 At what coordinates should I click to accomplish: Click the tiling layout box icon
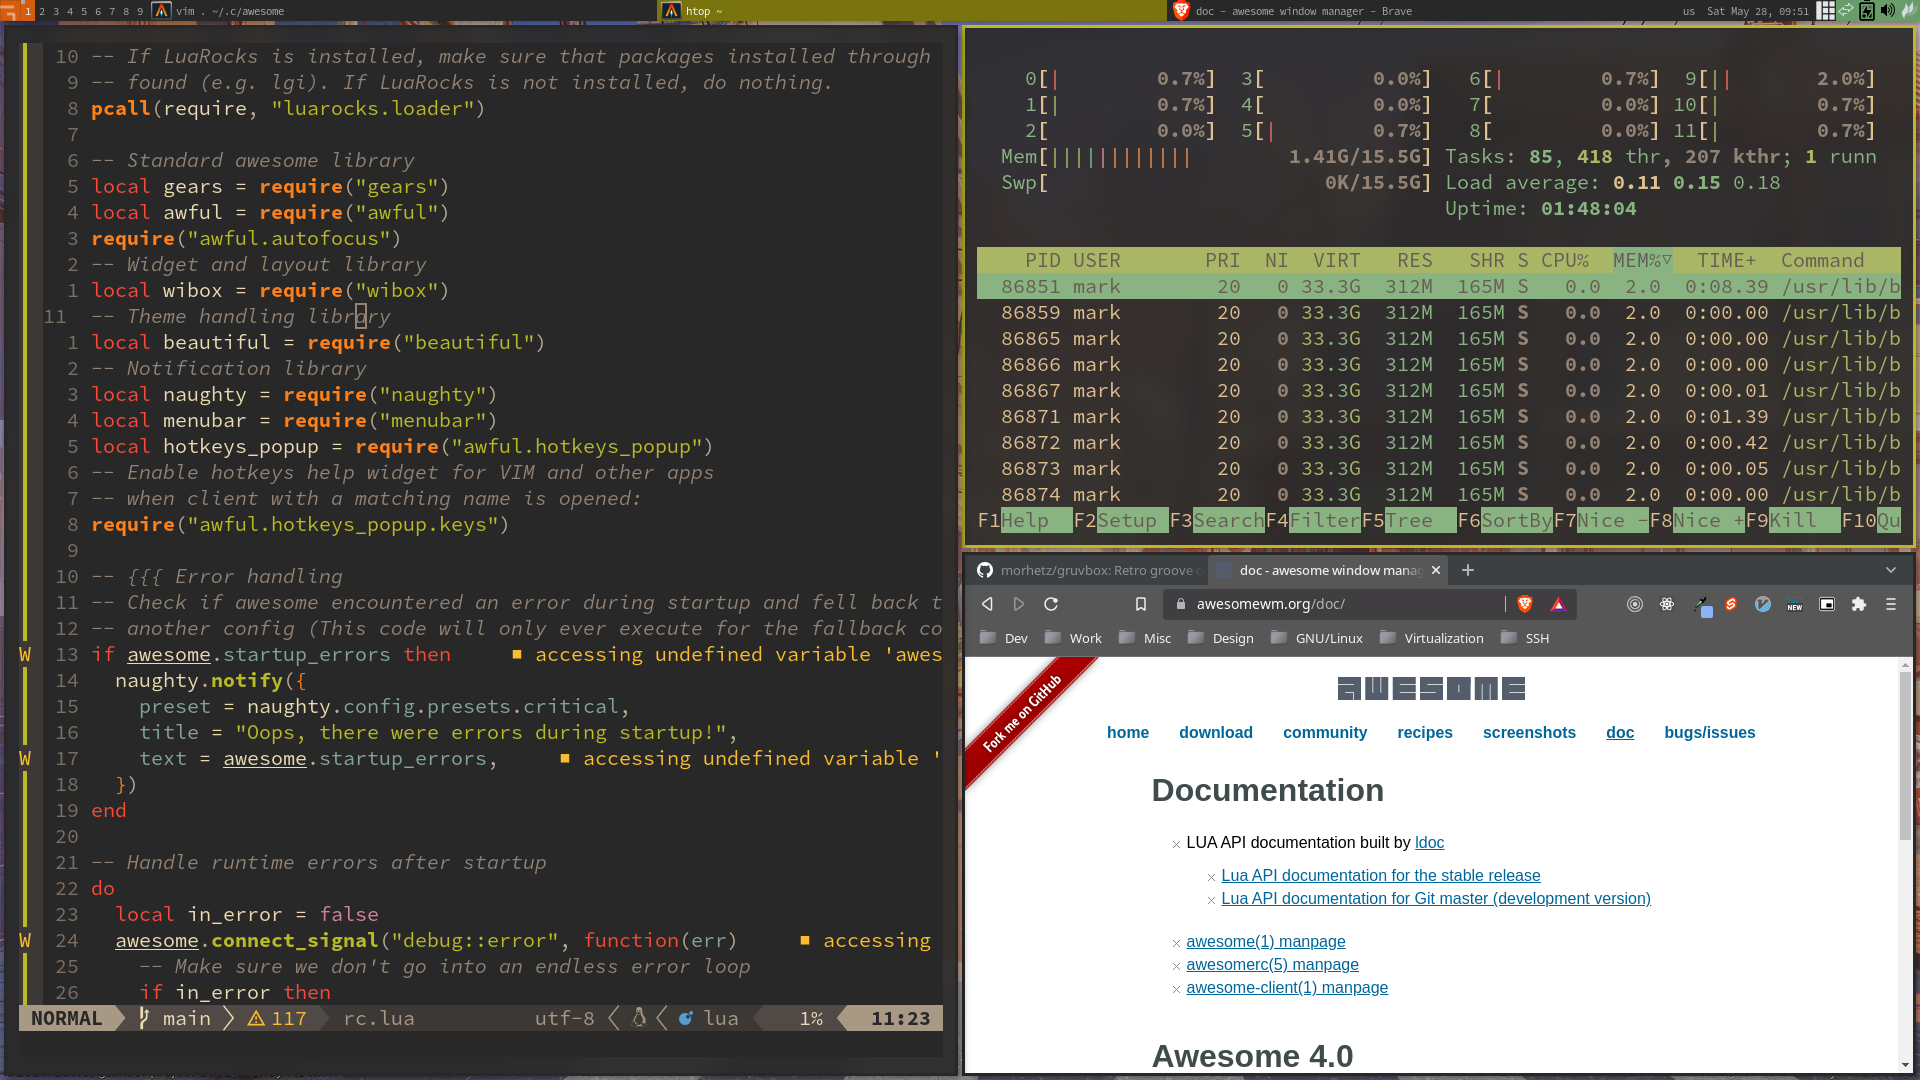tap(1826, 11)
